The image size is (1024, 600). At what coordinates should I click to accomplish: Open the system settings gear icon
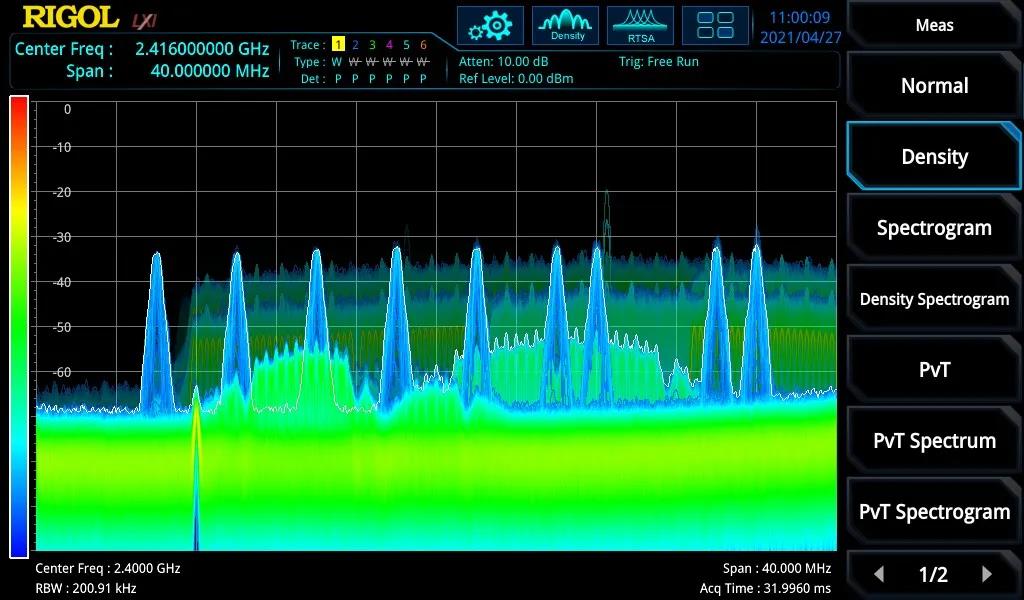[490, 26]
